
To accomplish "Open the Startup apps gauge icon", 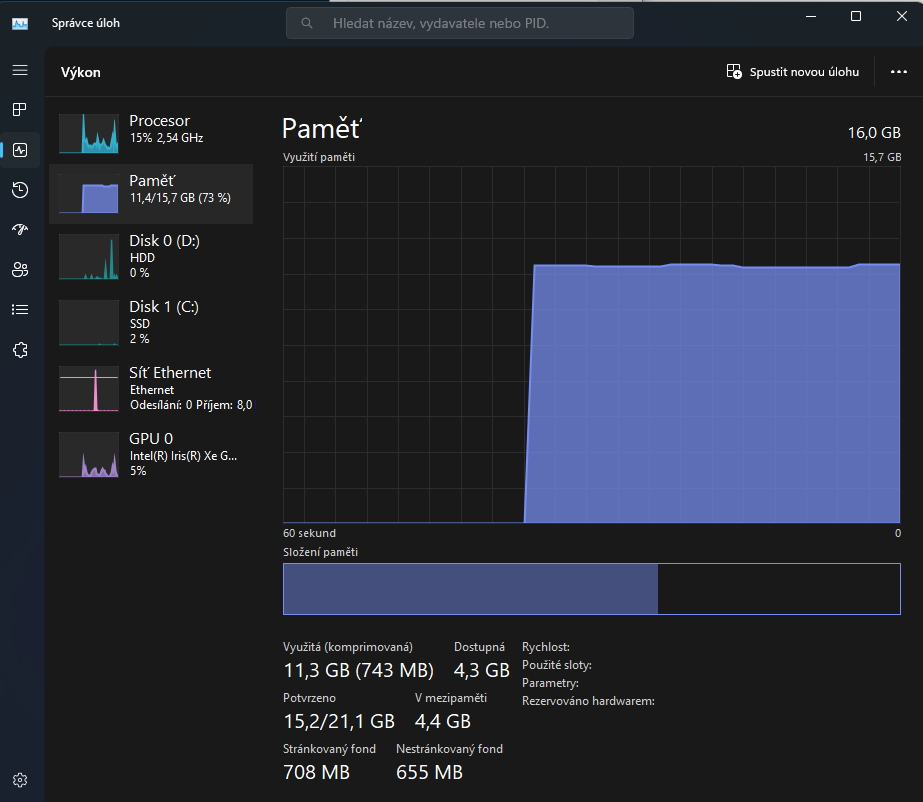I will pos(20,229).
